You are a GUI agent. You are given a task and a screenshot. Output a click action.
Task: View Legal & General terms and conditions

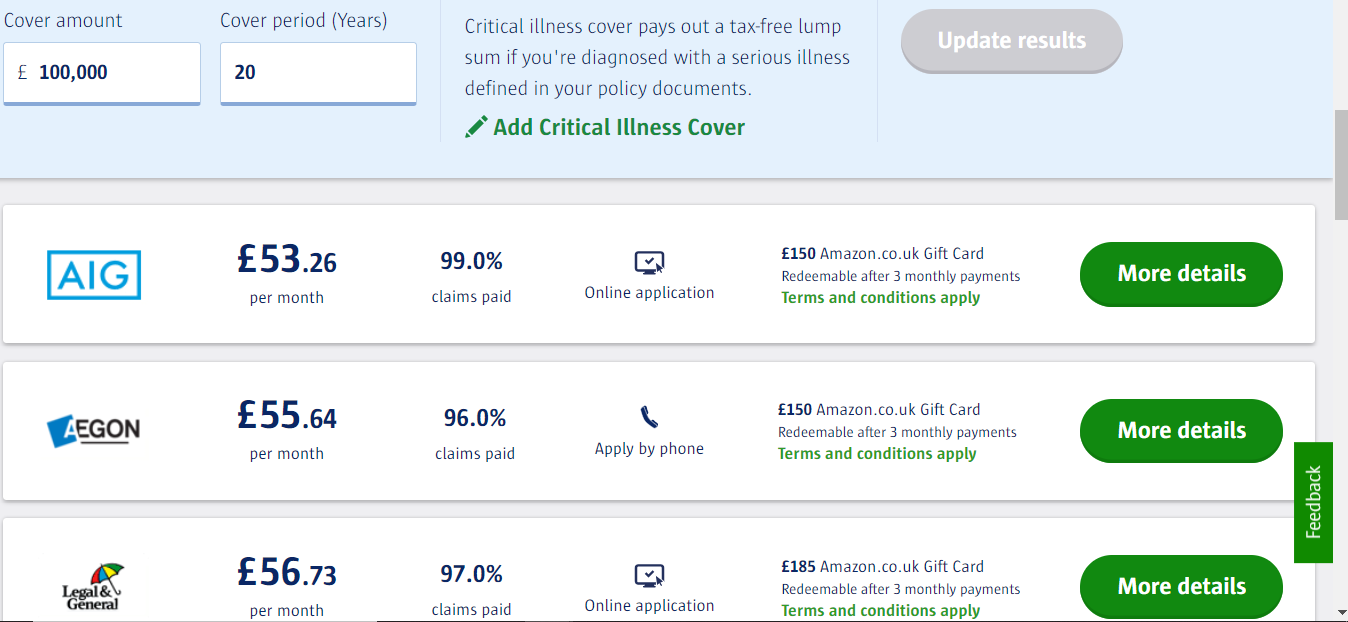pos(880,610)
